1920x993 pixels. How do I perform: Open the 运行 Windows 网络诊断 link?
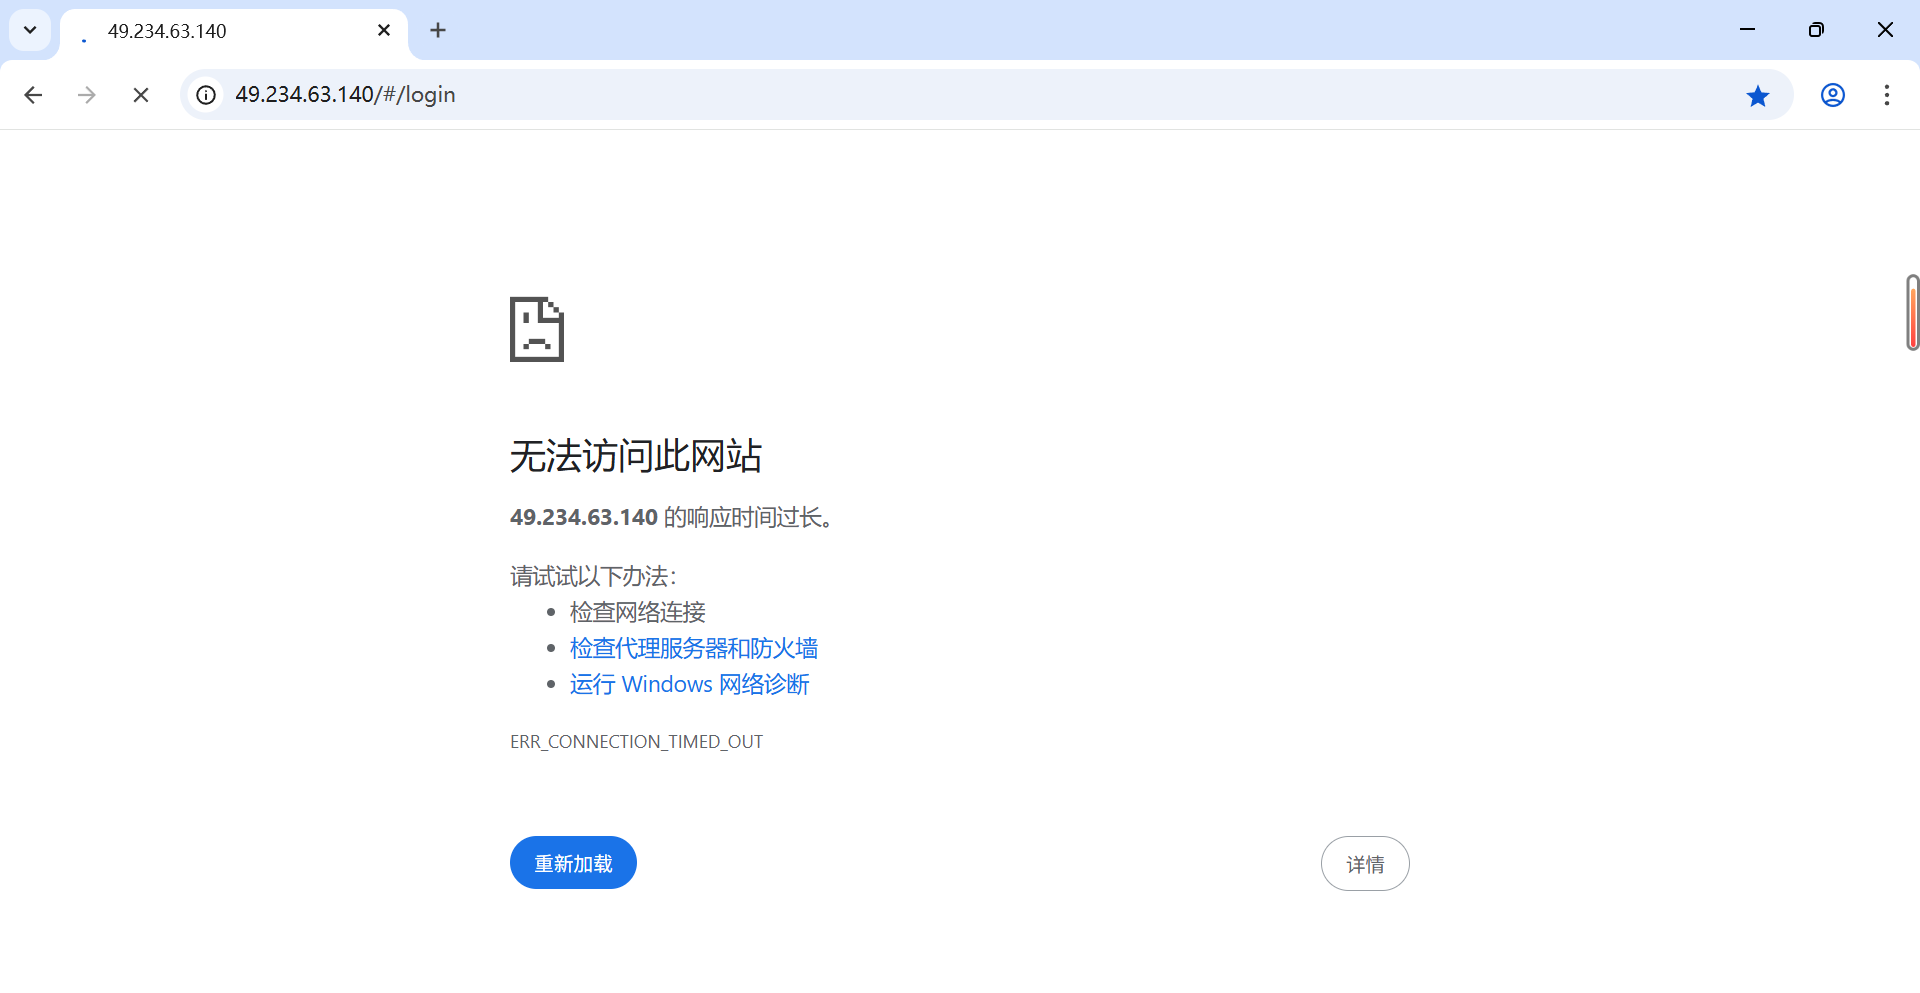689,684
